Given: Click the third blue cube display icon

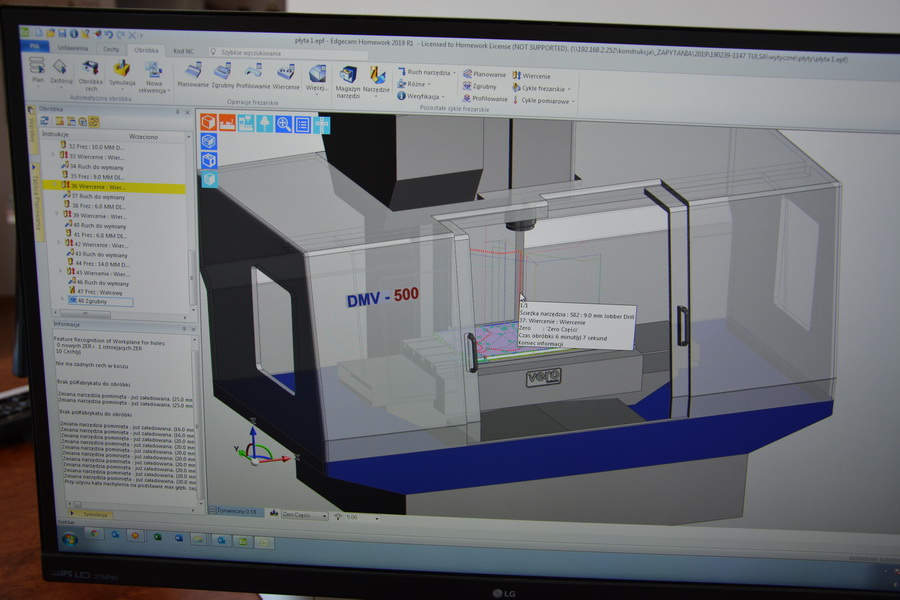Looking at the screenshot, I should [x=209, y=160].
